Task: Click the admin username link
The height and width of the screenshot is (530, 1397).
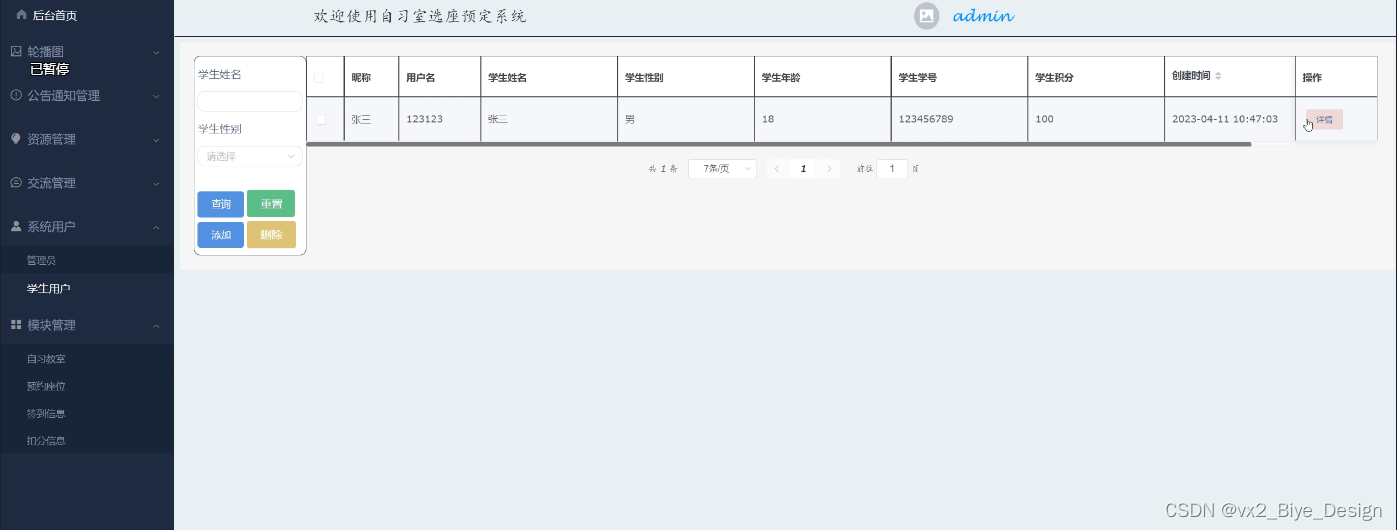Action: tap(984, 16)
